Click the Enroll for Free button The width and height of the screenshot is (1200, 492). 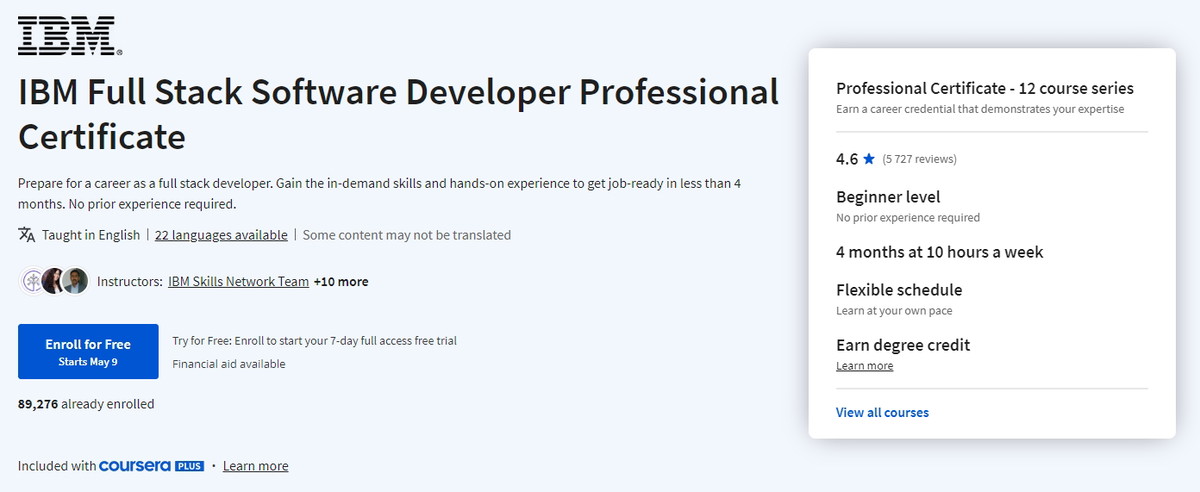pyautogui.click(x=88, y=351)
